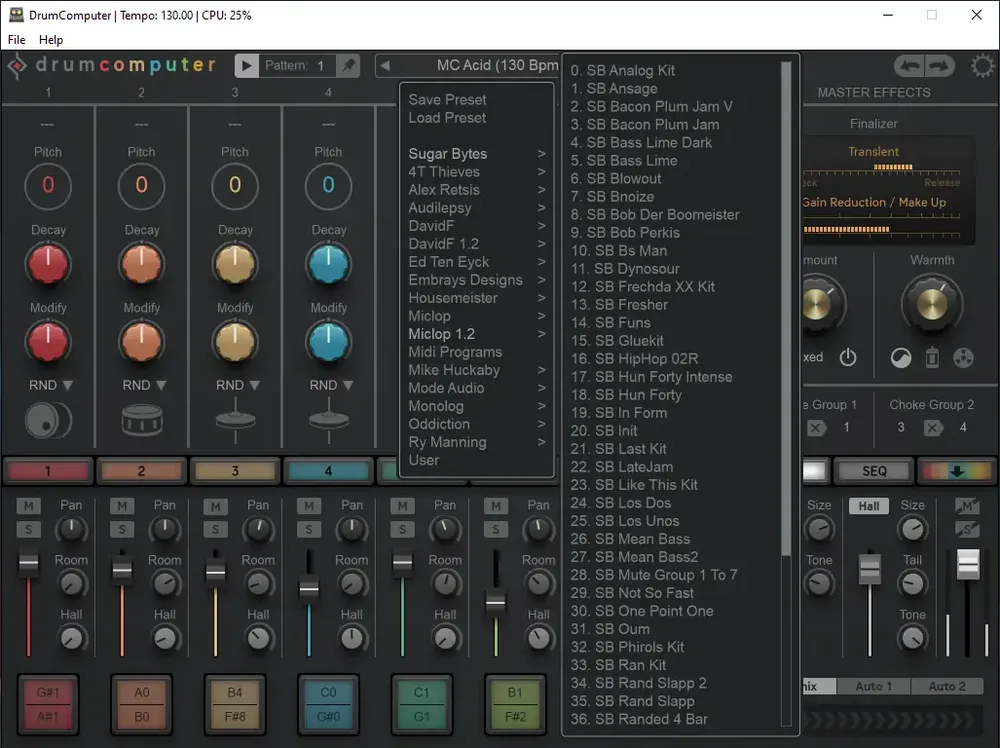Click the colored download arrow button
1000x748 pixels.
pos(956,471)
